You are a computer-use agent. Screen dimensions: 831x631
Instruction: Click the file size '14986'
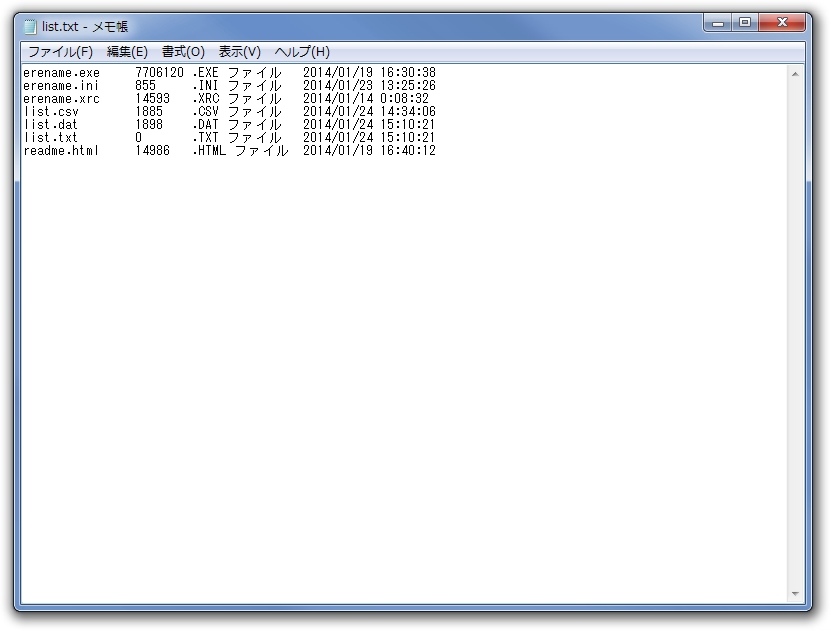pyautogui.click(x=153, y=150)
